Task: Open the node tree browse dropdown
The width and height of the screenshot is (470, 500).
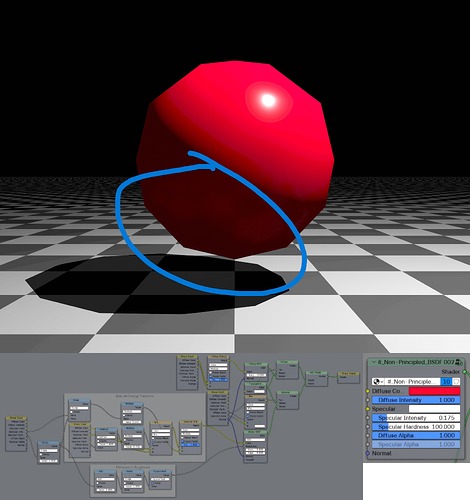Action: click(378, 381)
